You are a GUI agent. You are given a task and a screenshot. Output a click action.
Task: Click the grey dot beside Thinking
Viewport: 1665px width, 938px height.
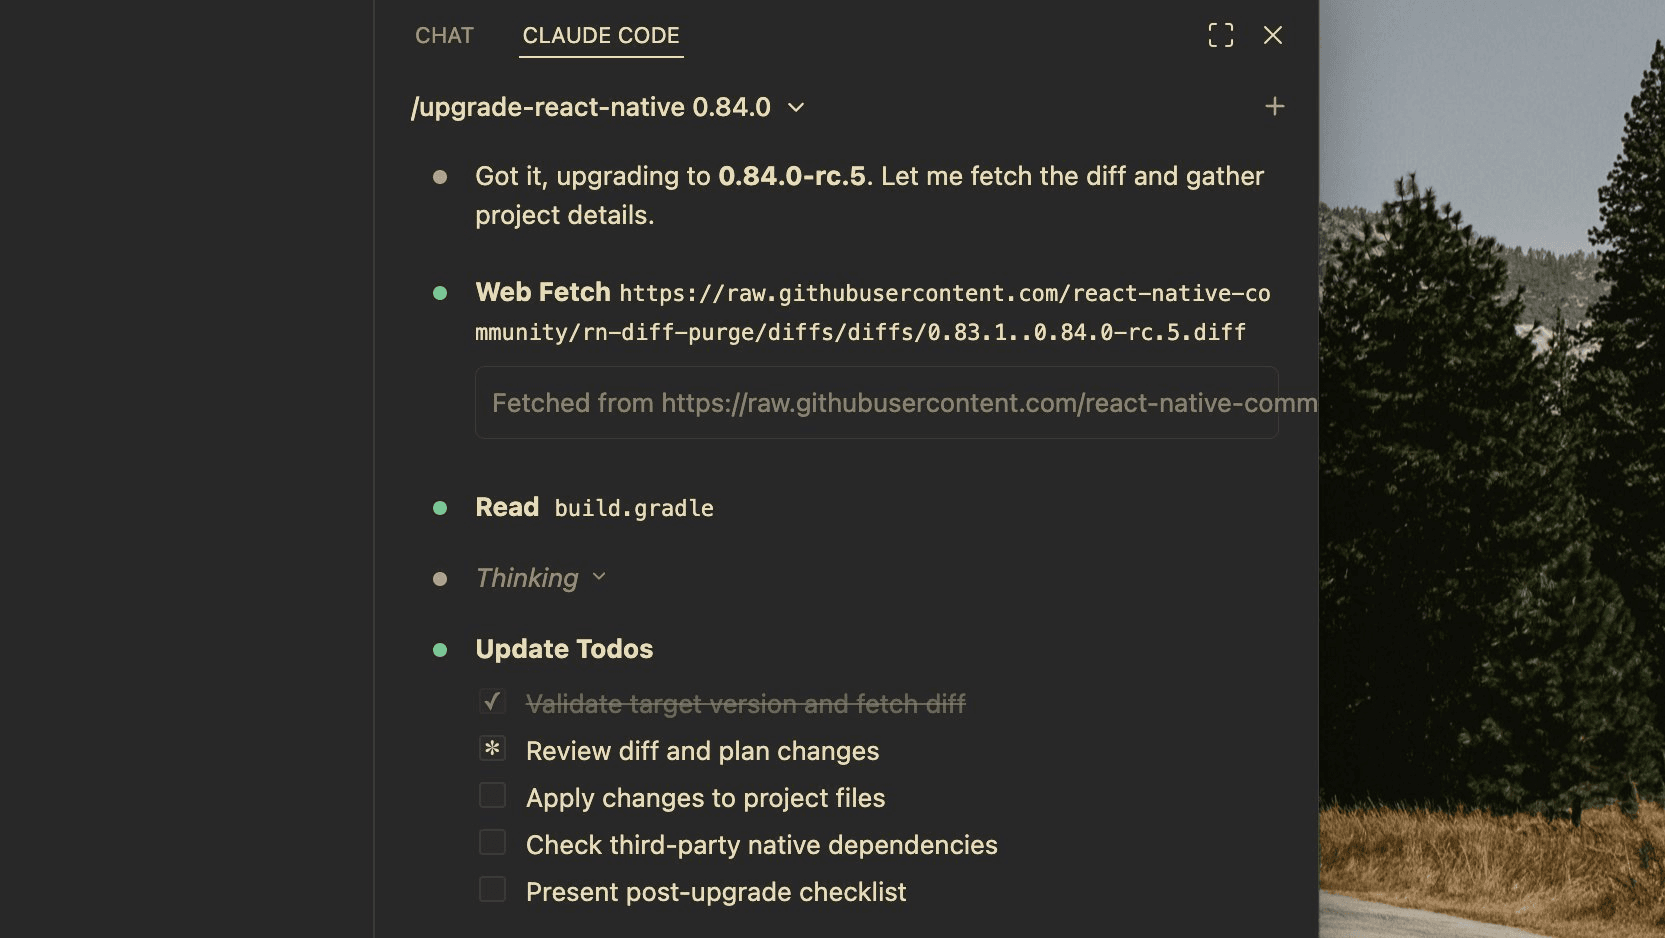click(x=440, y=579)
